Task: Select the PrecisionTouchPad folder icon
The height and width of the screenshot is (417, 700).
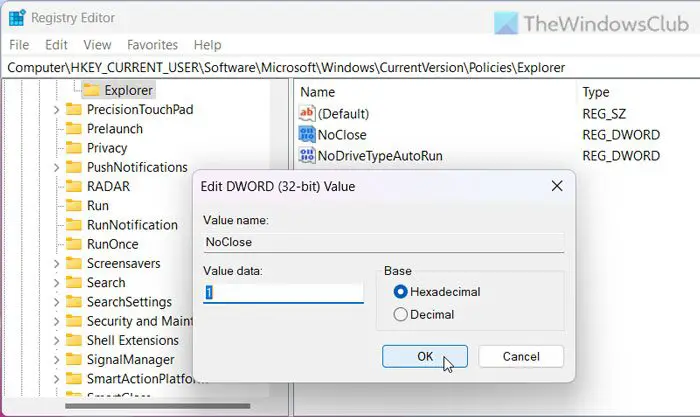Action: (74, 109)
